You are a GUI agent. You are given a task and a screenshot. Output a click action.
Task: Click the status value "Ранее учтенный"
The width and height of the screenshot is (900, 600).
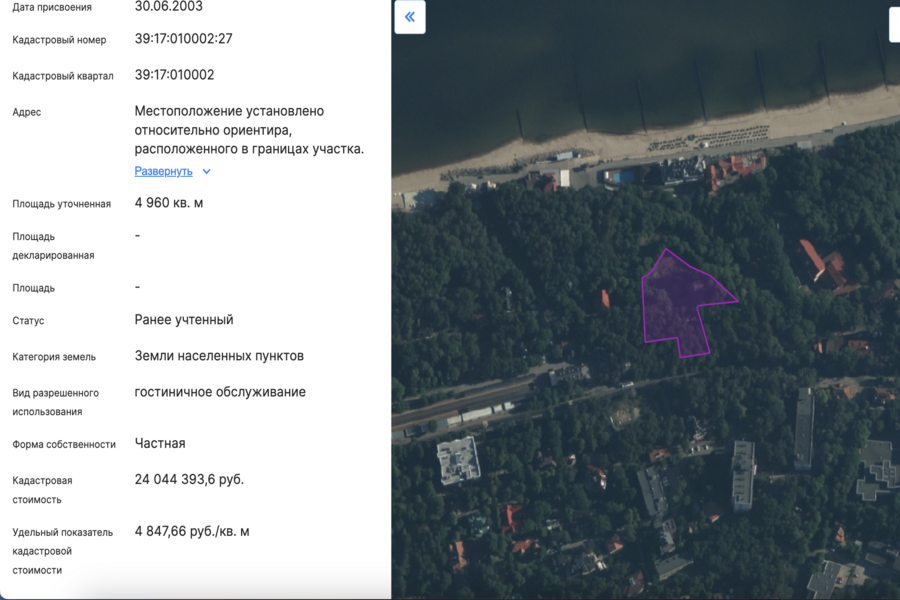point(184,320)
